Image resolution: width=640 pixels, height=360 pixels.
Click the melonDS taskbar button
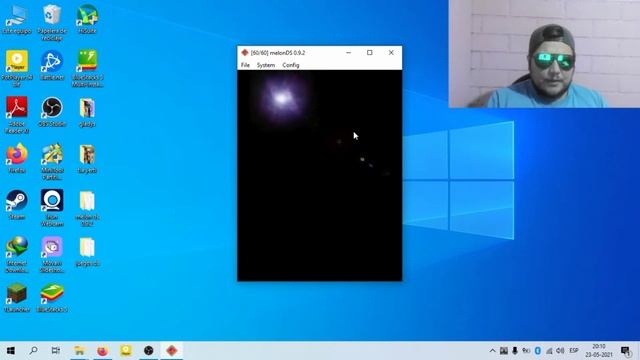point(172,351)
